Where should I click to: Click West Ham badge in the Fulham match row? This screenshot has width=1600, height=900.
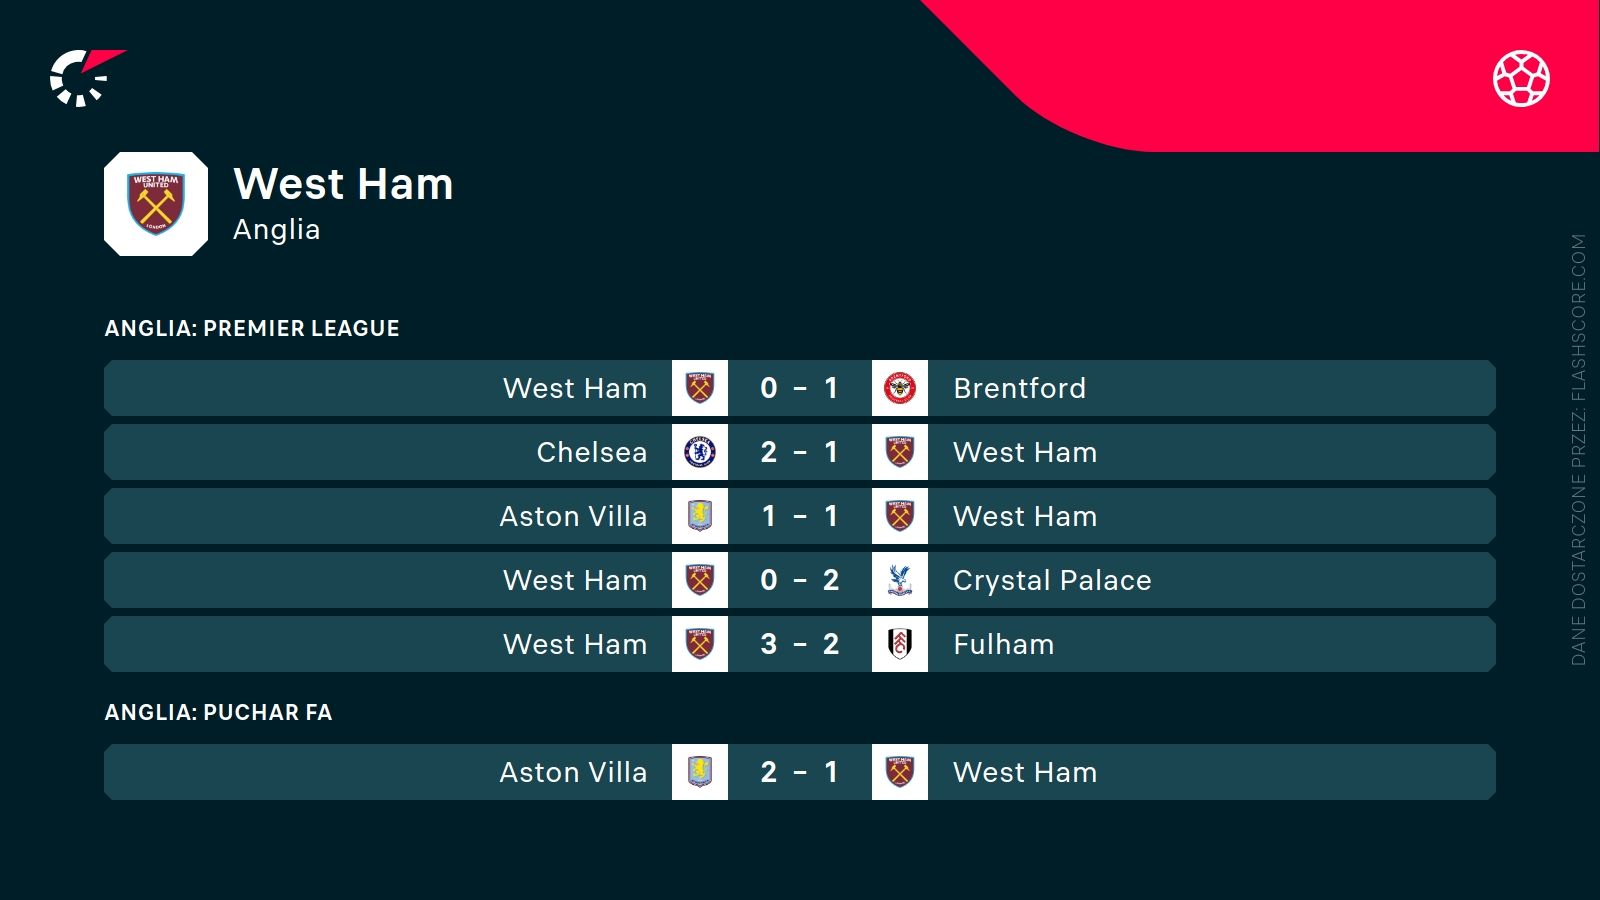(x=700, y=644)
